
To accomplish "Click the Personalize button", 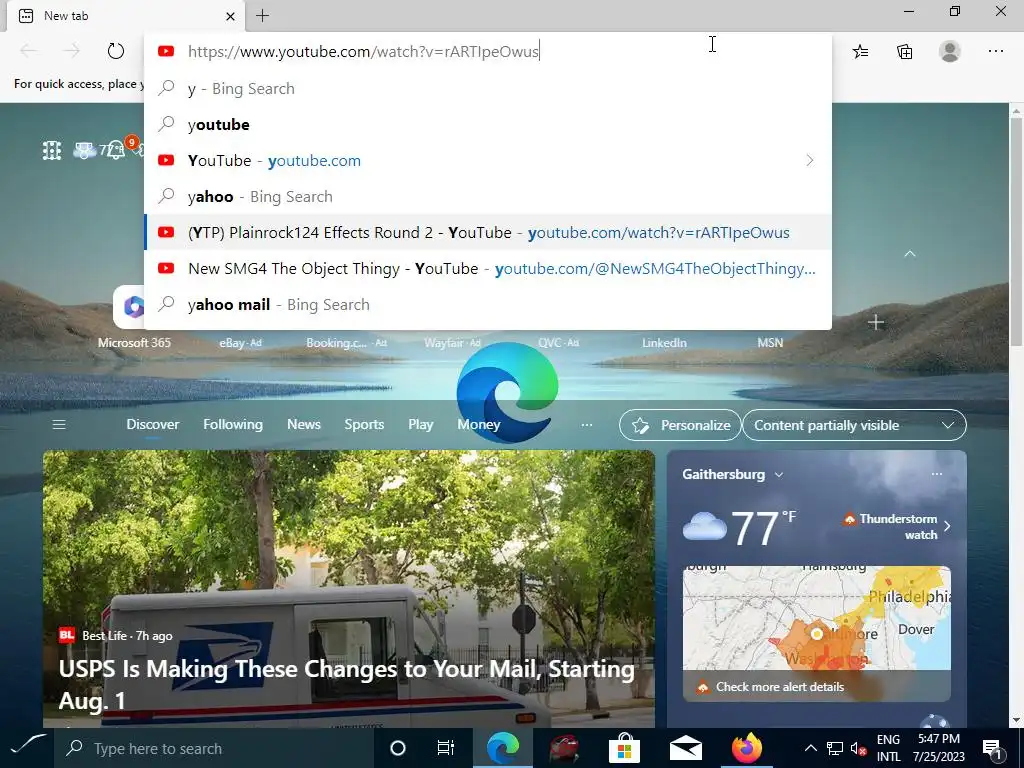I will coord(680,425).
